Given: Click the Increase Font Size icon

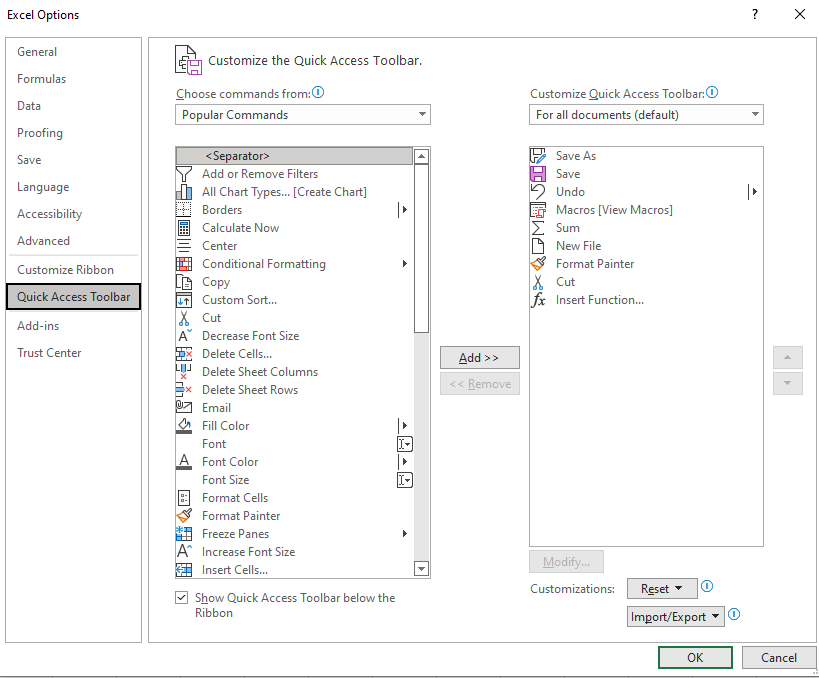Looking at the screenshot, I should (x=184, y=552).
